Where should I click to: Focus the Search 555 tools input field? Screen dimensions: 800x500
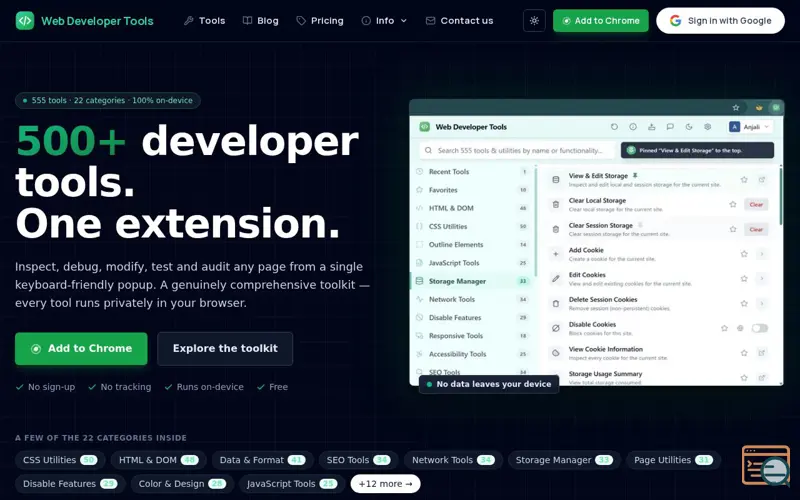point(517,151)
